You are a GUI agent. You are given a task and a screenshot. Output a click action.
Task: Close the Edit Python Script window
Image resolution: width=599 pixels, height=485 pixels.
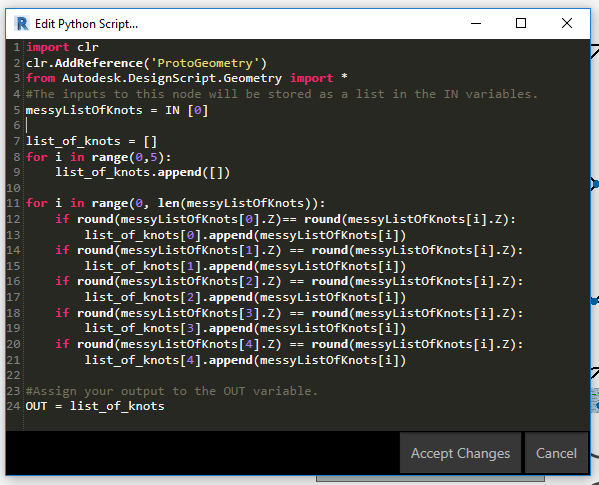coord(567,23)
